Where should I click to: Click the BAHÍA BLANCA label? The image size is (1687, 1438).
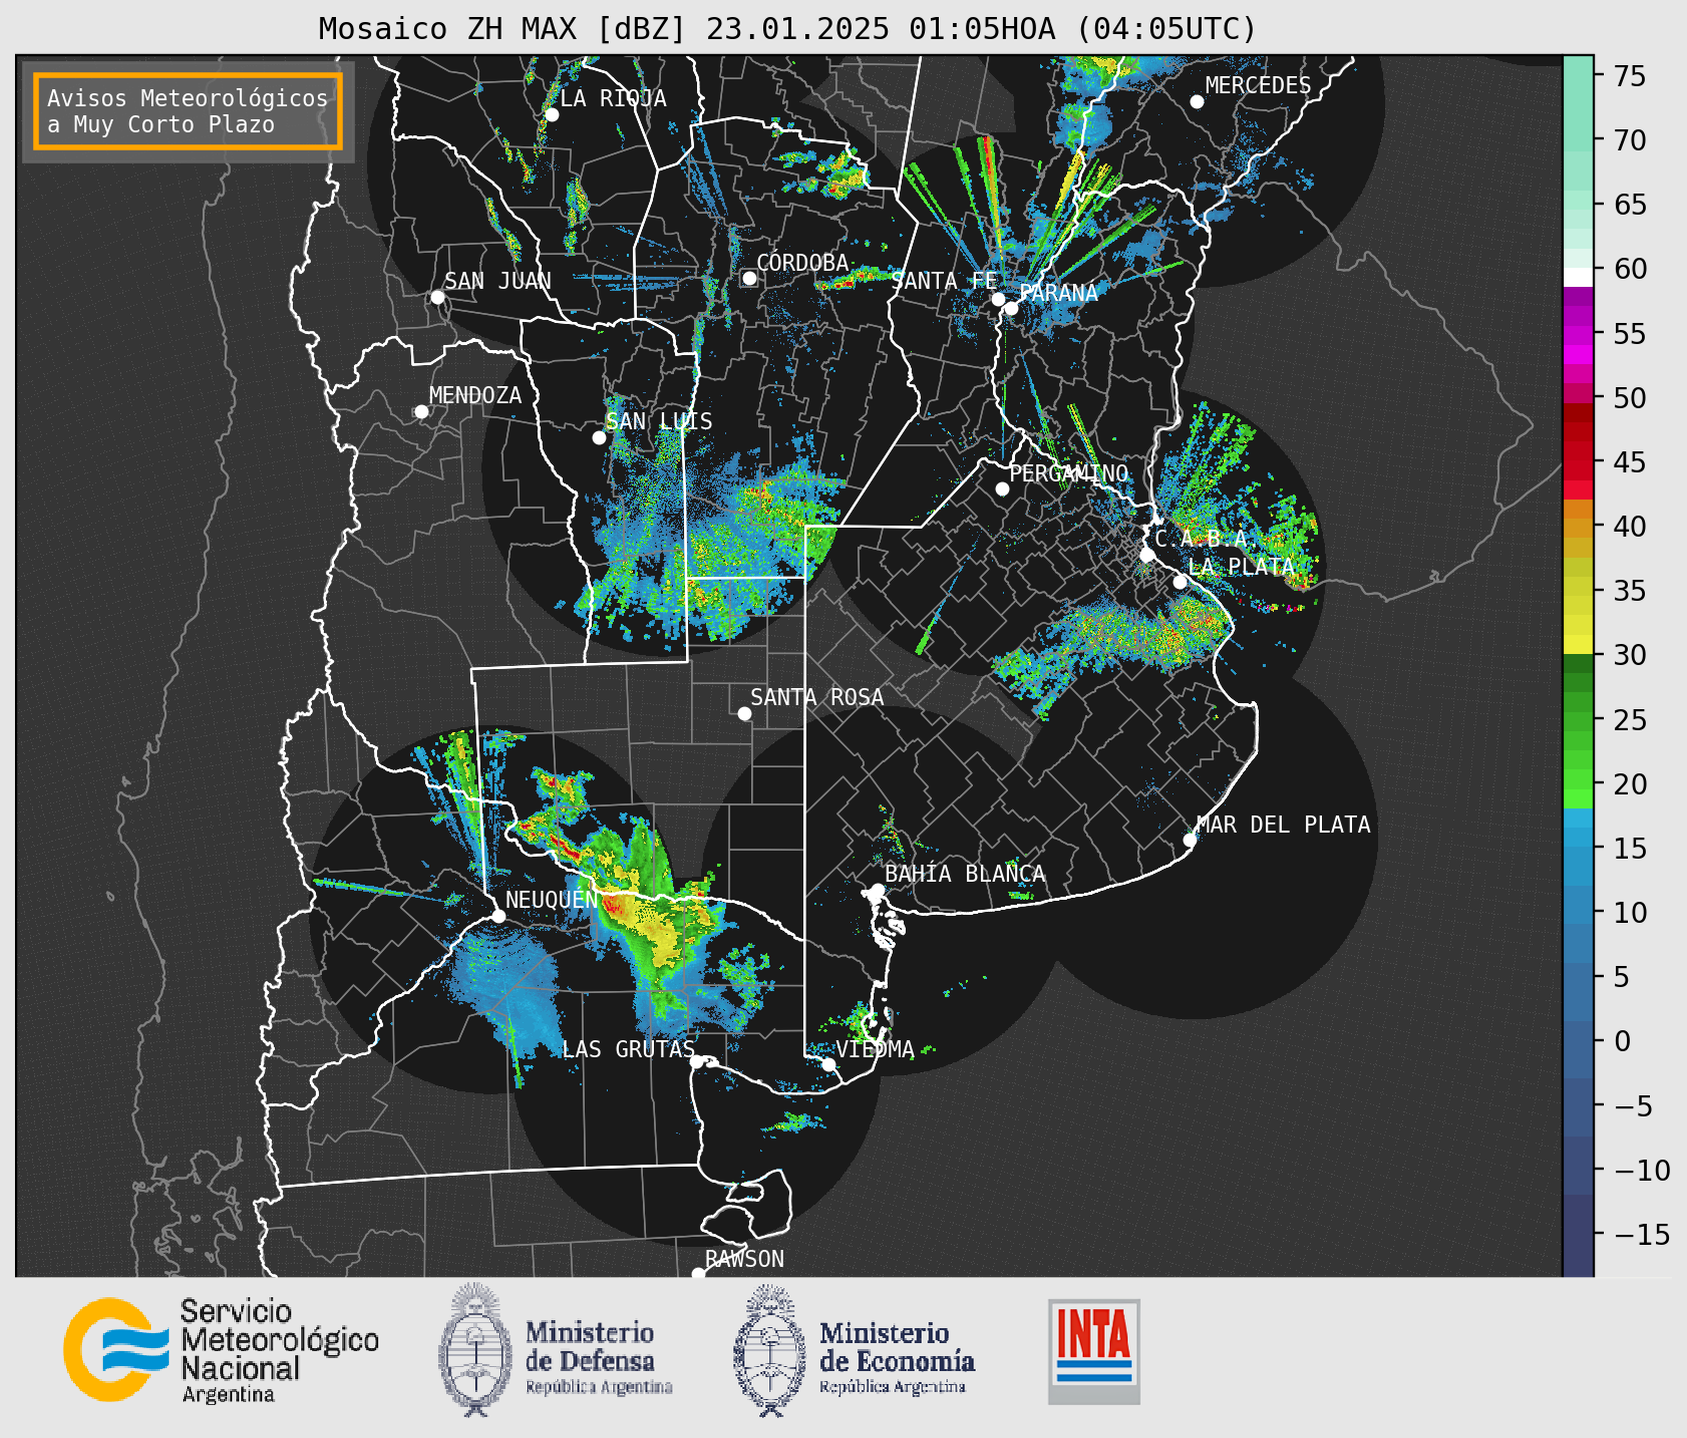click(964, 874)
